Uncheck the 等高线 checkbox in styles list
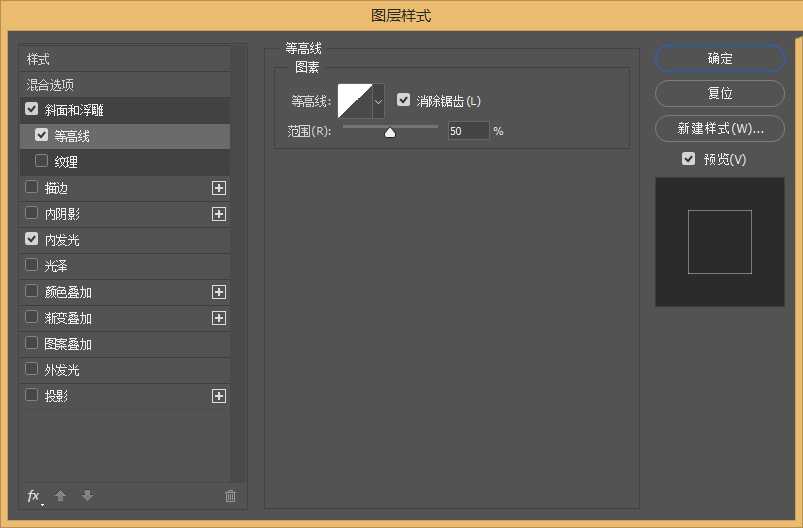The width and height of the screenshot is (803, 528). pyautogui.click(x=41, y=135)
